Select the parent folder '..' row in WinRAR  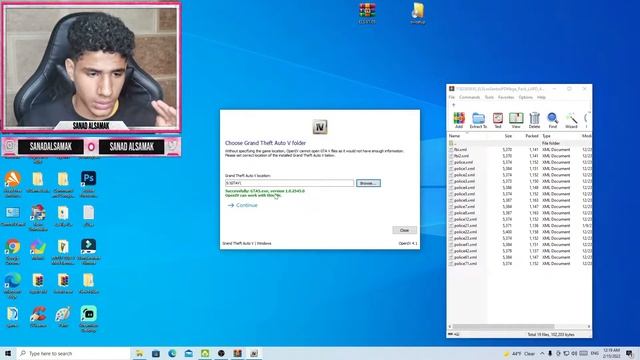pyautogui.click(x=520, y=143)
